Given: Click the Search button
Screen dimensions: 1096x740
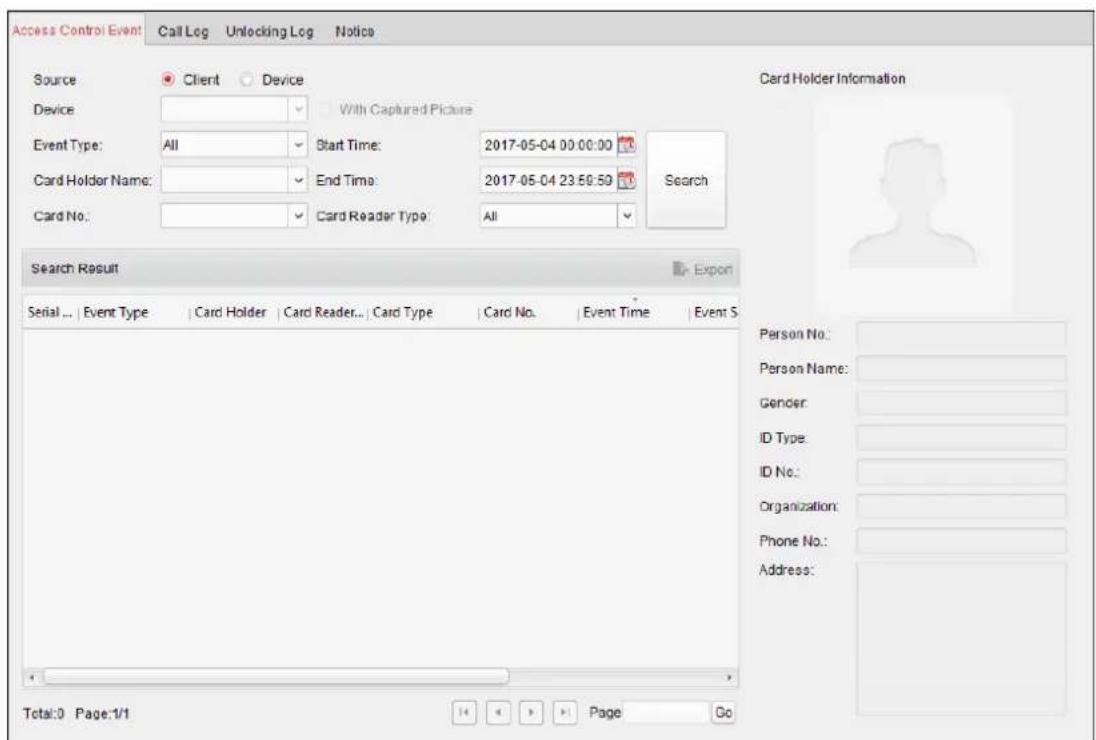Looking at the screenshot, I should coord(686,180).
